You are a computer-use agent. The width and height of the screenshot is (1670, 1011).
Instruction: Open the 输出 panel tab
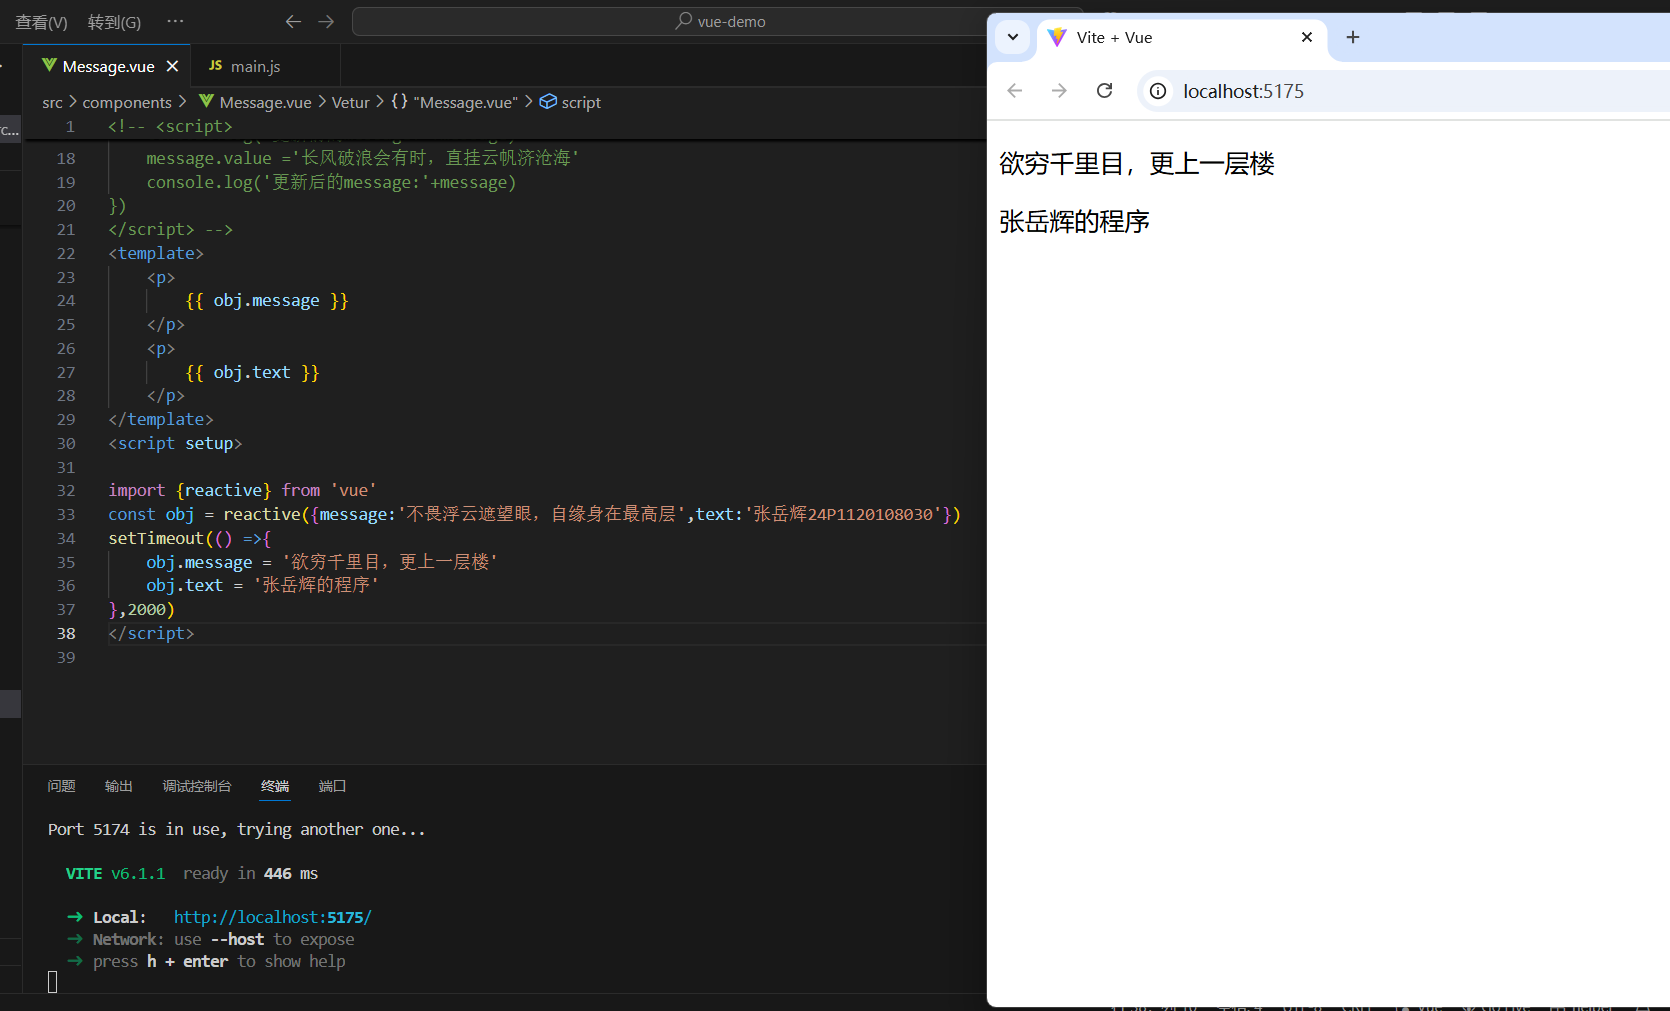119,786
